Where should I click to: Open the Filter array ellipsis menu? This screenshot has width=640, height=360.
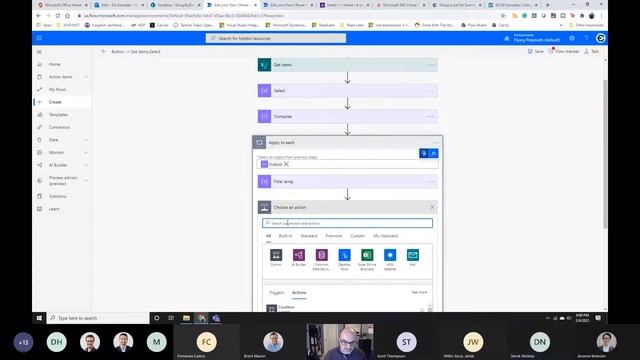point(431,182)
